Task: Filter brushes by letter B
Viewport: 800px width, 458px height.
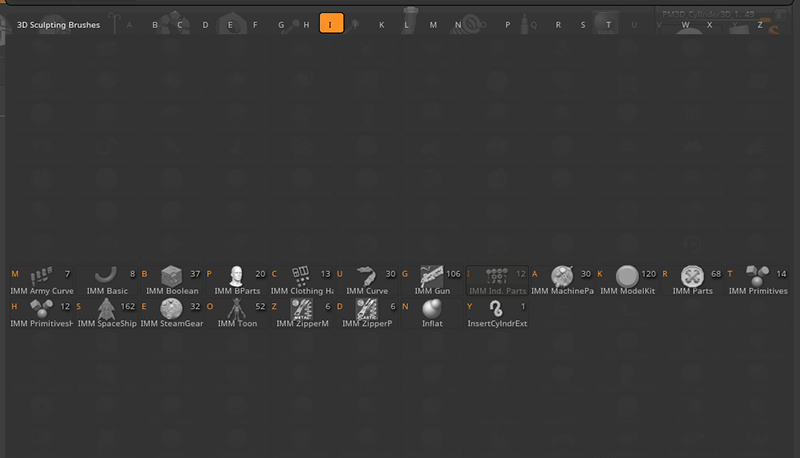Action: coord(154,24)
